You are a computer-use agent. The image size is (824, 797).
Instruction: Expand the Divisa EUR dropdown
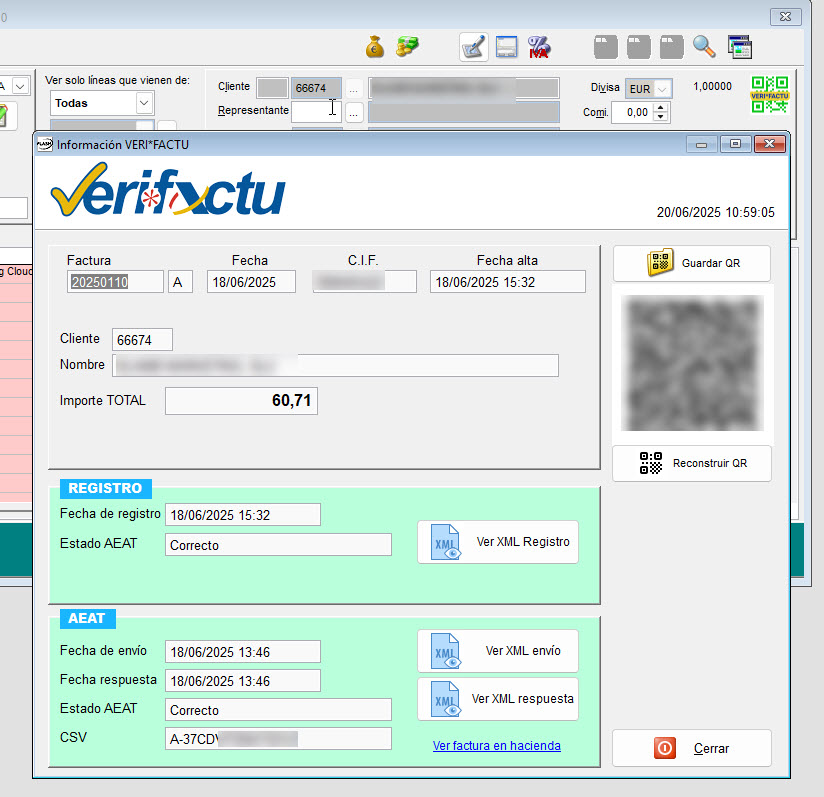[662, 89]
